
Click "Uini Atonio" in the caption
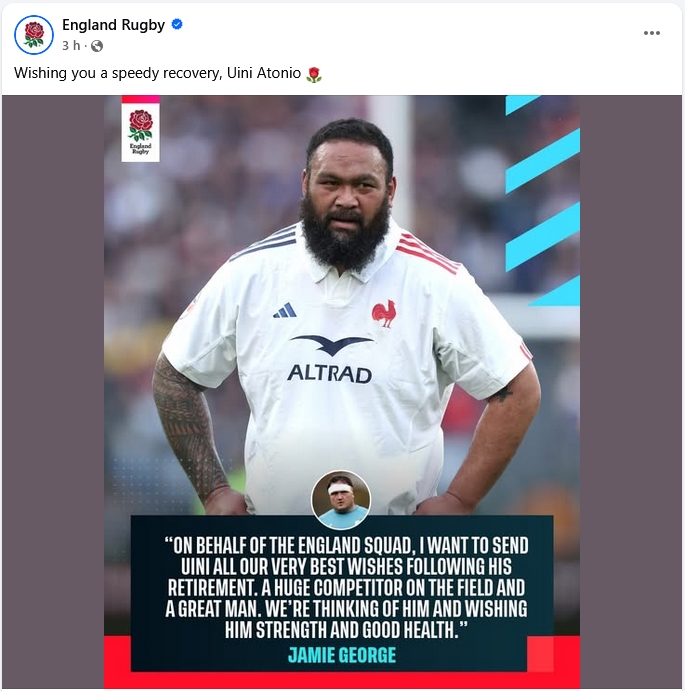tap(264, 73)
